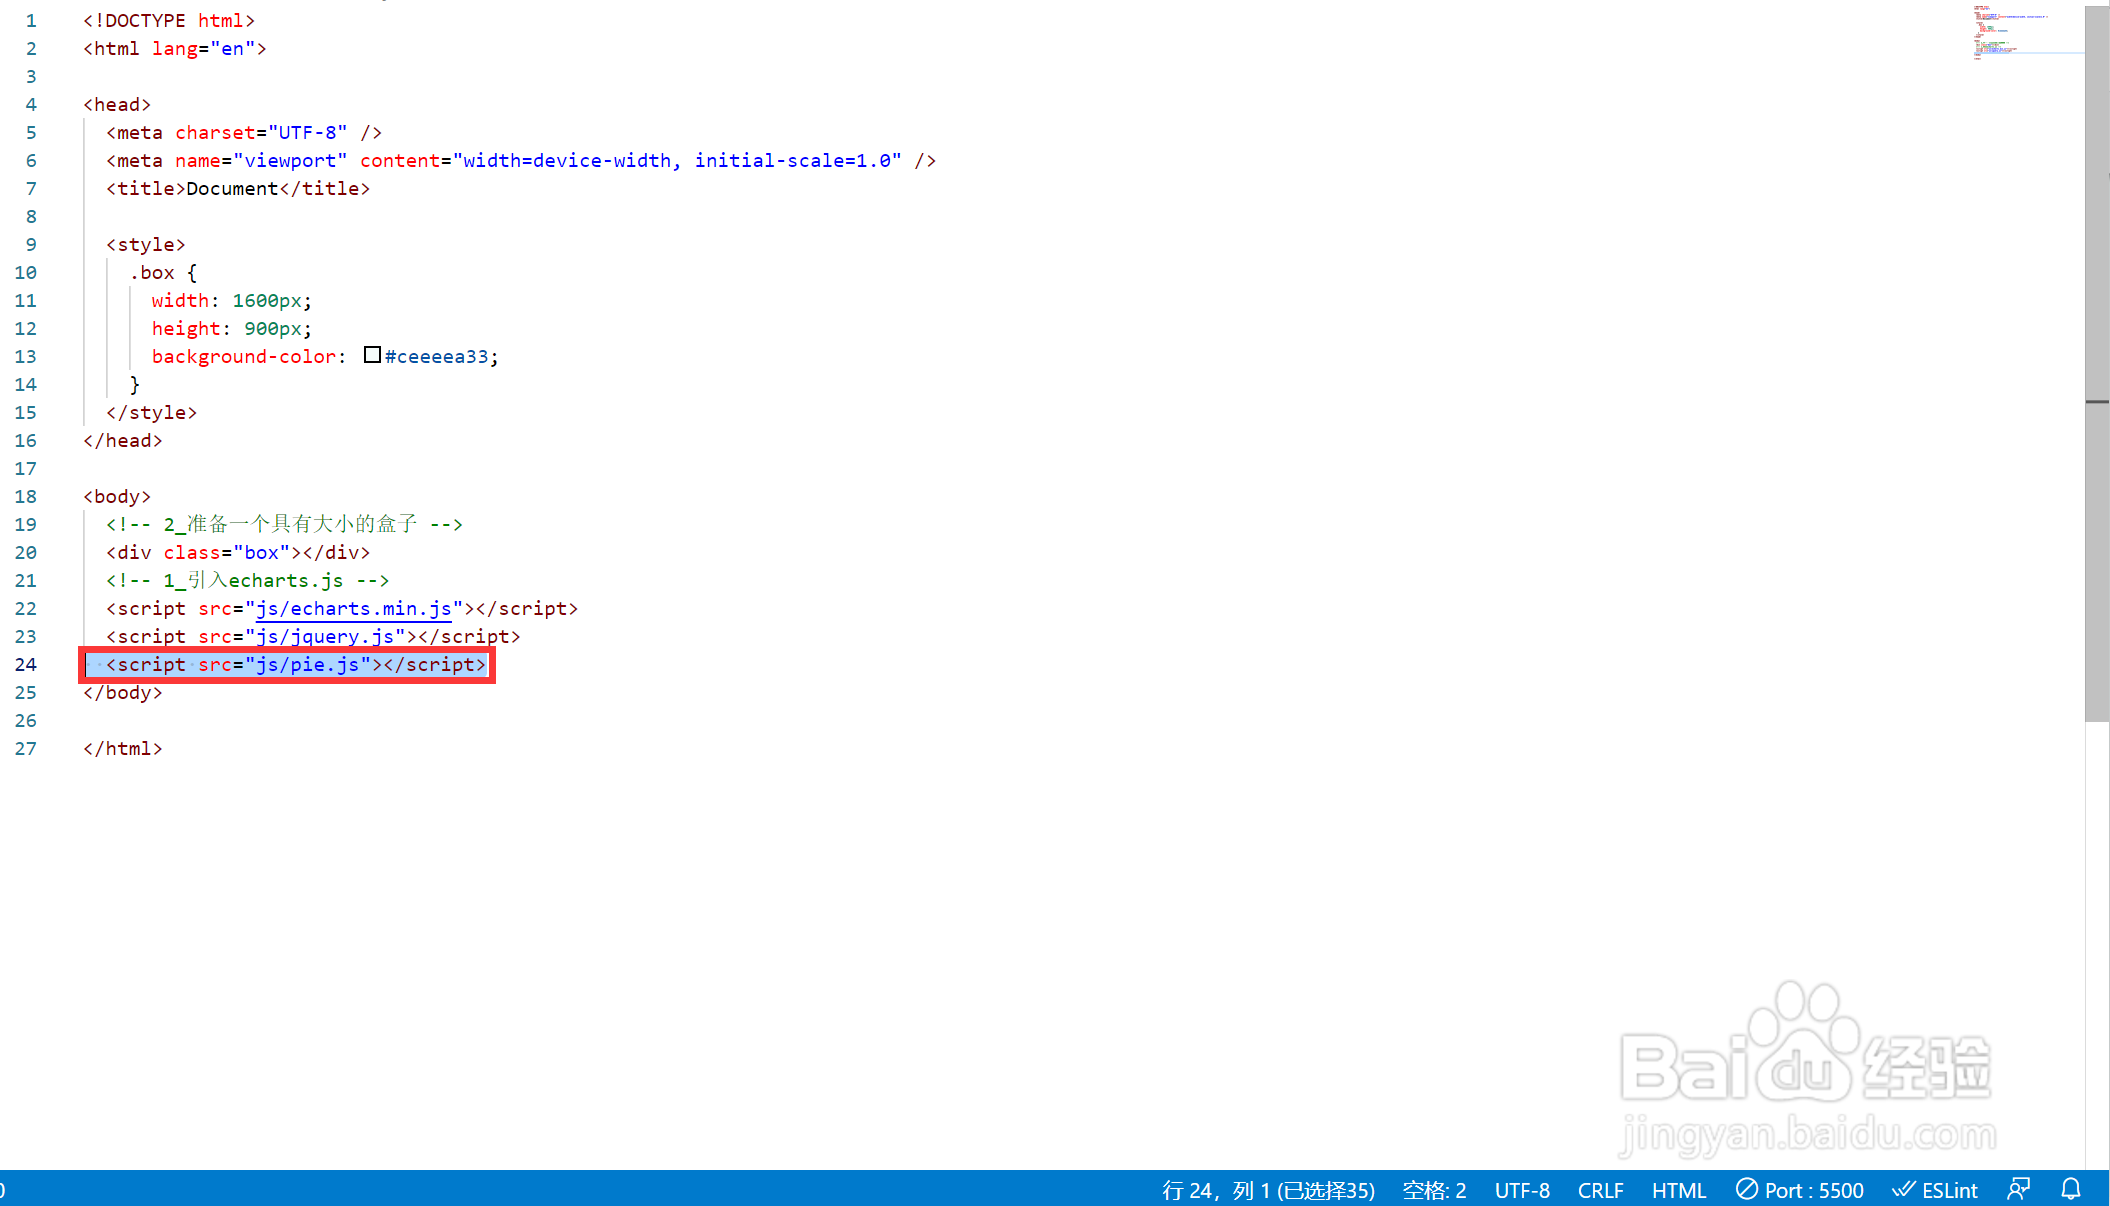Open HTML language mode selector

1678,1190
